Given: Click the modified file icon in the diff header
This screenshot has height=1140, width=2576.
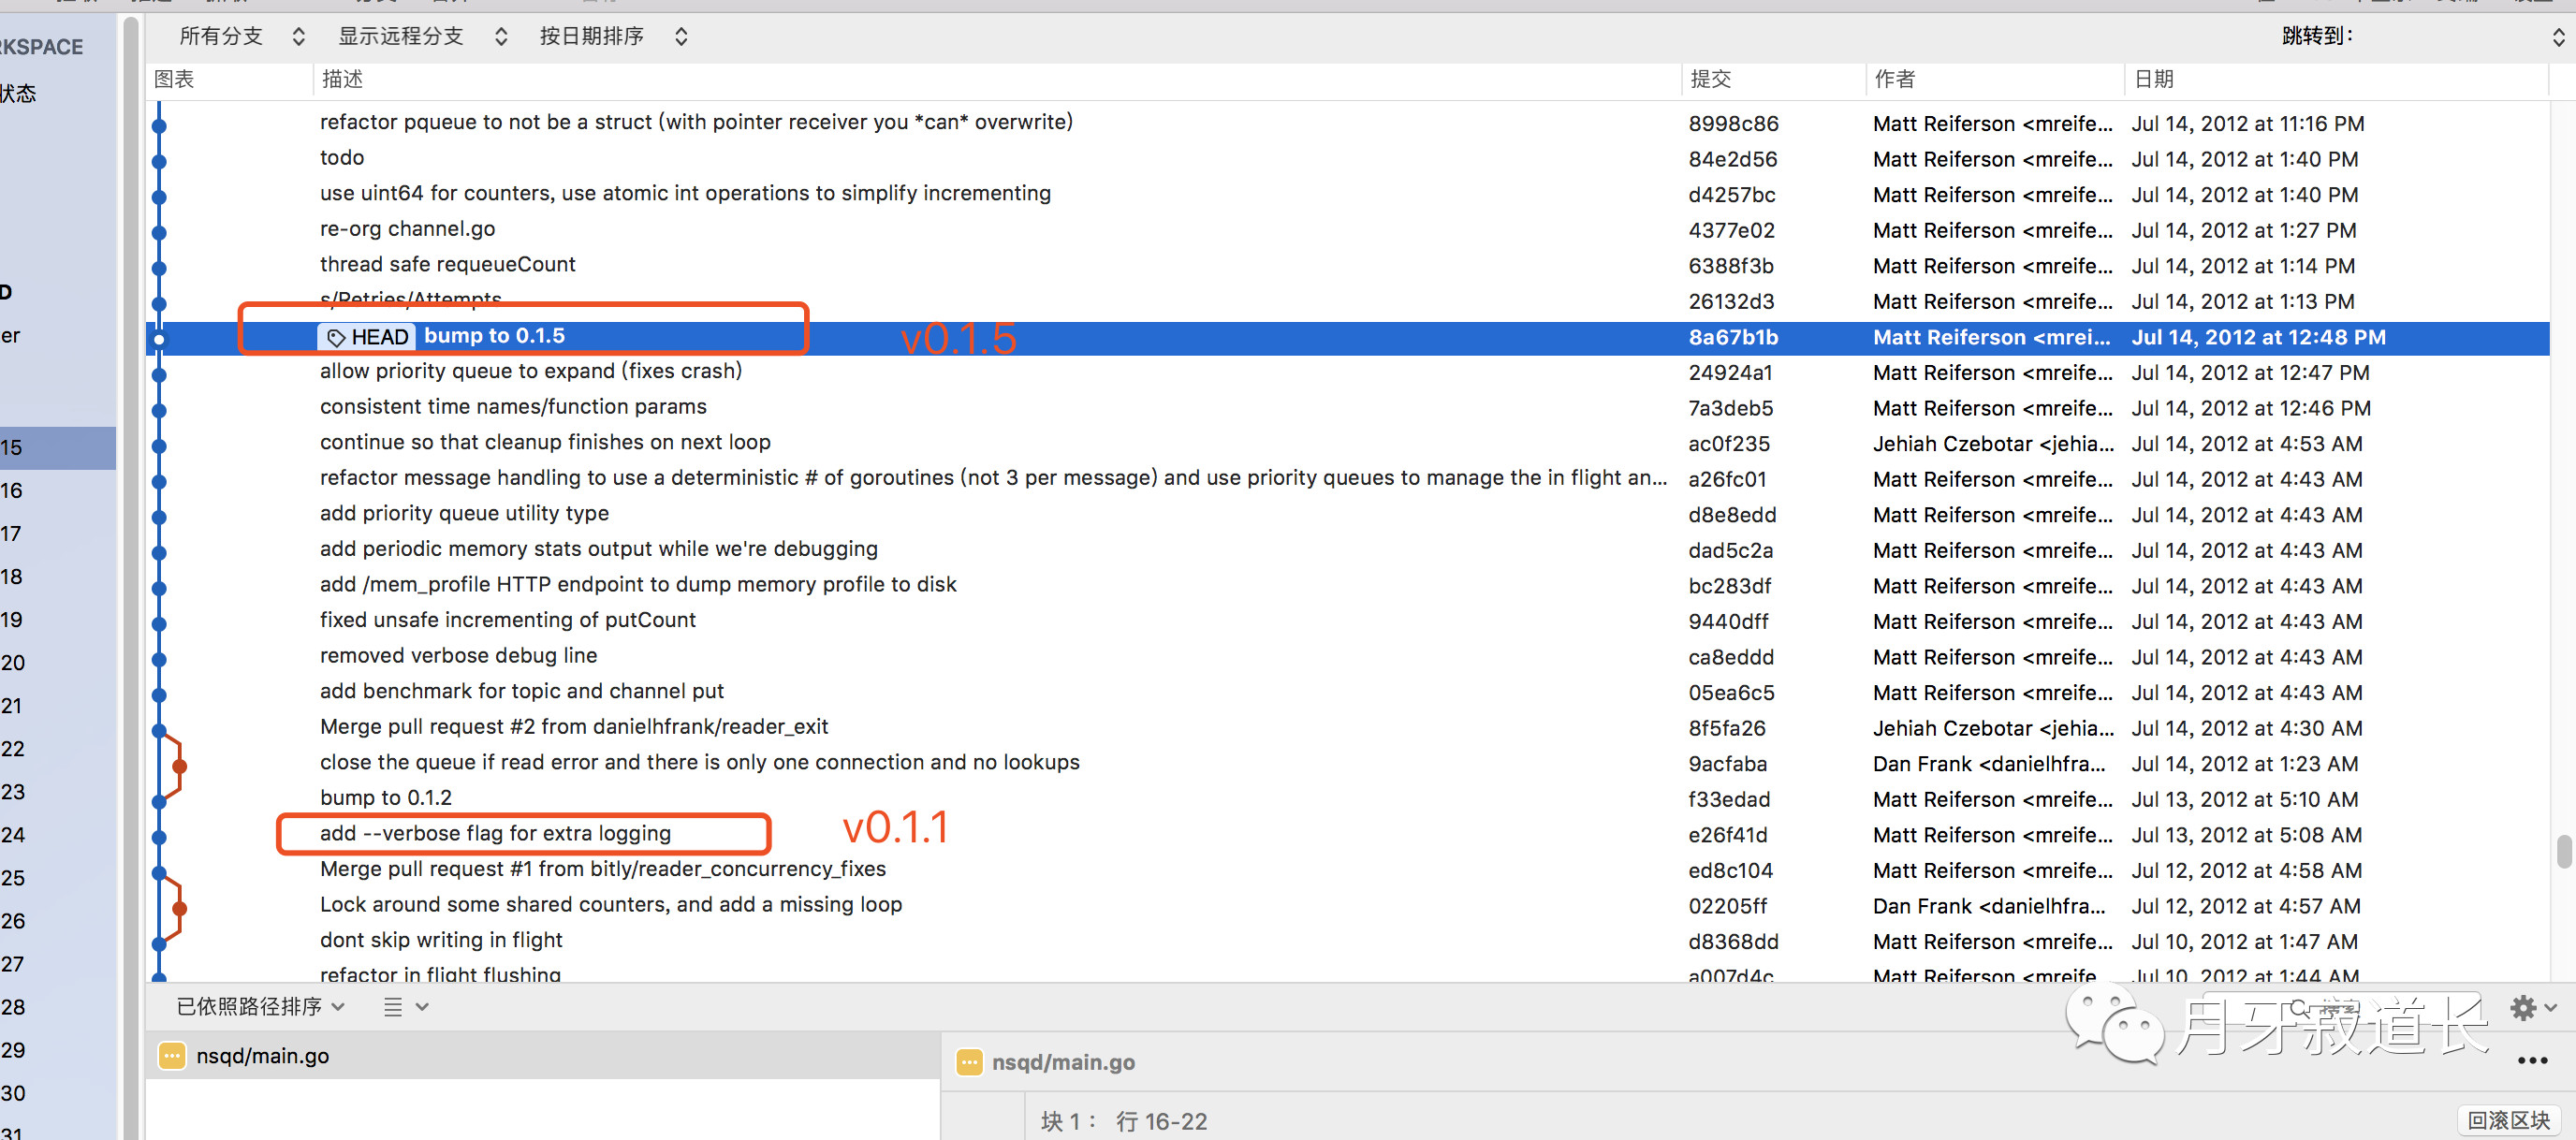Looking at the screenshot, I should 968,1062.
